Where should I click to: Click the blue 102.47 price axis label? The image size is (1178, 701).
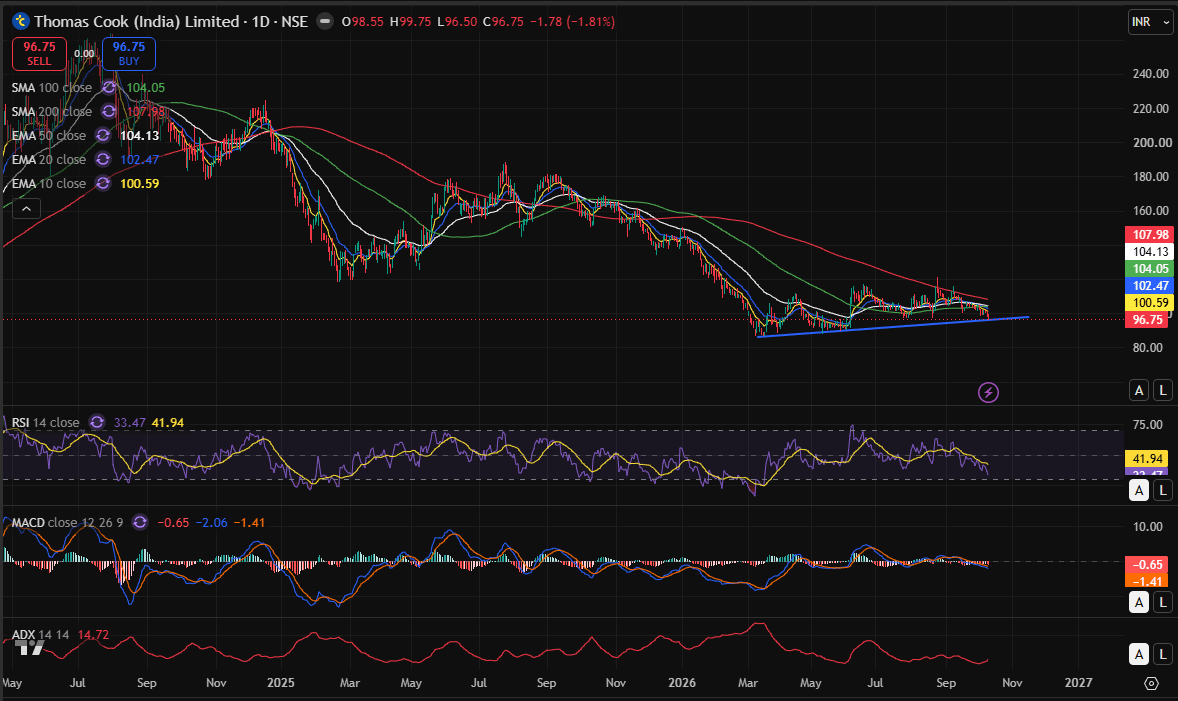point(1150,286)
